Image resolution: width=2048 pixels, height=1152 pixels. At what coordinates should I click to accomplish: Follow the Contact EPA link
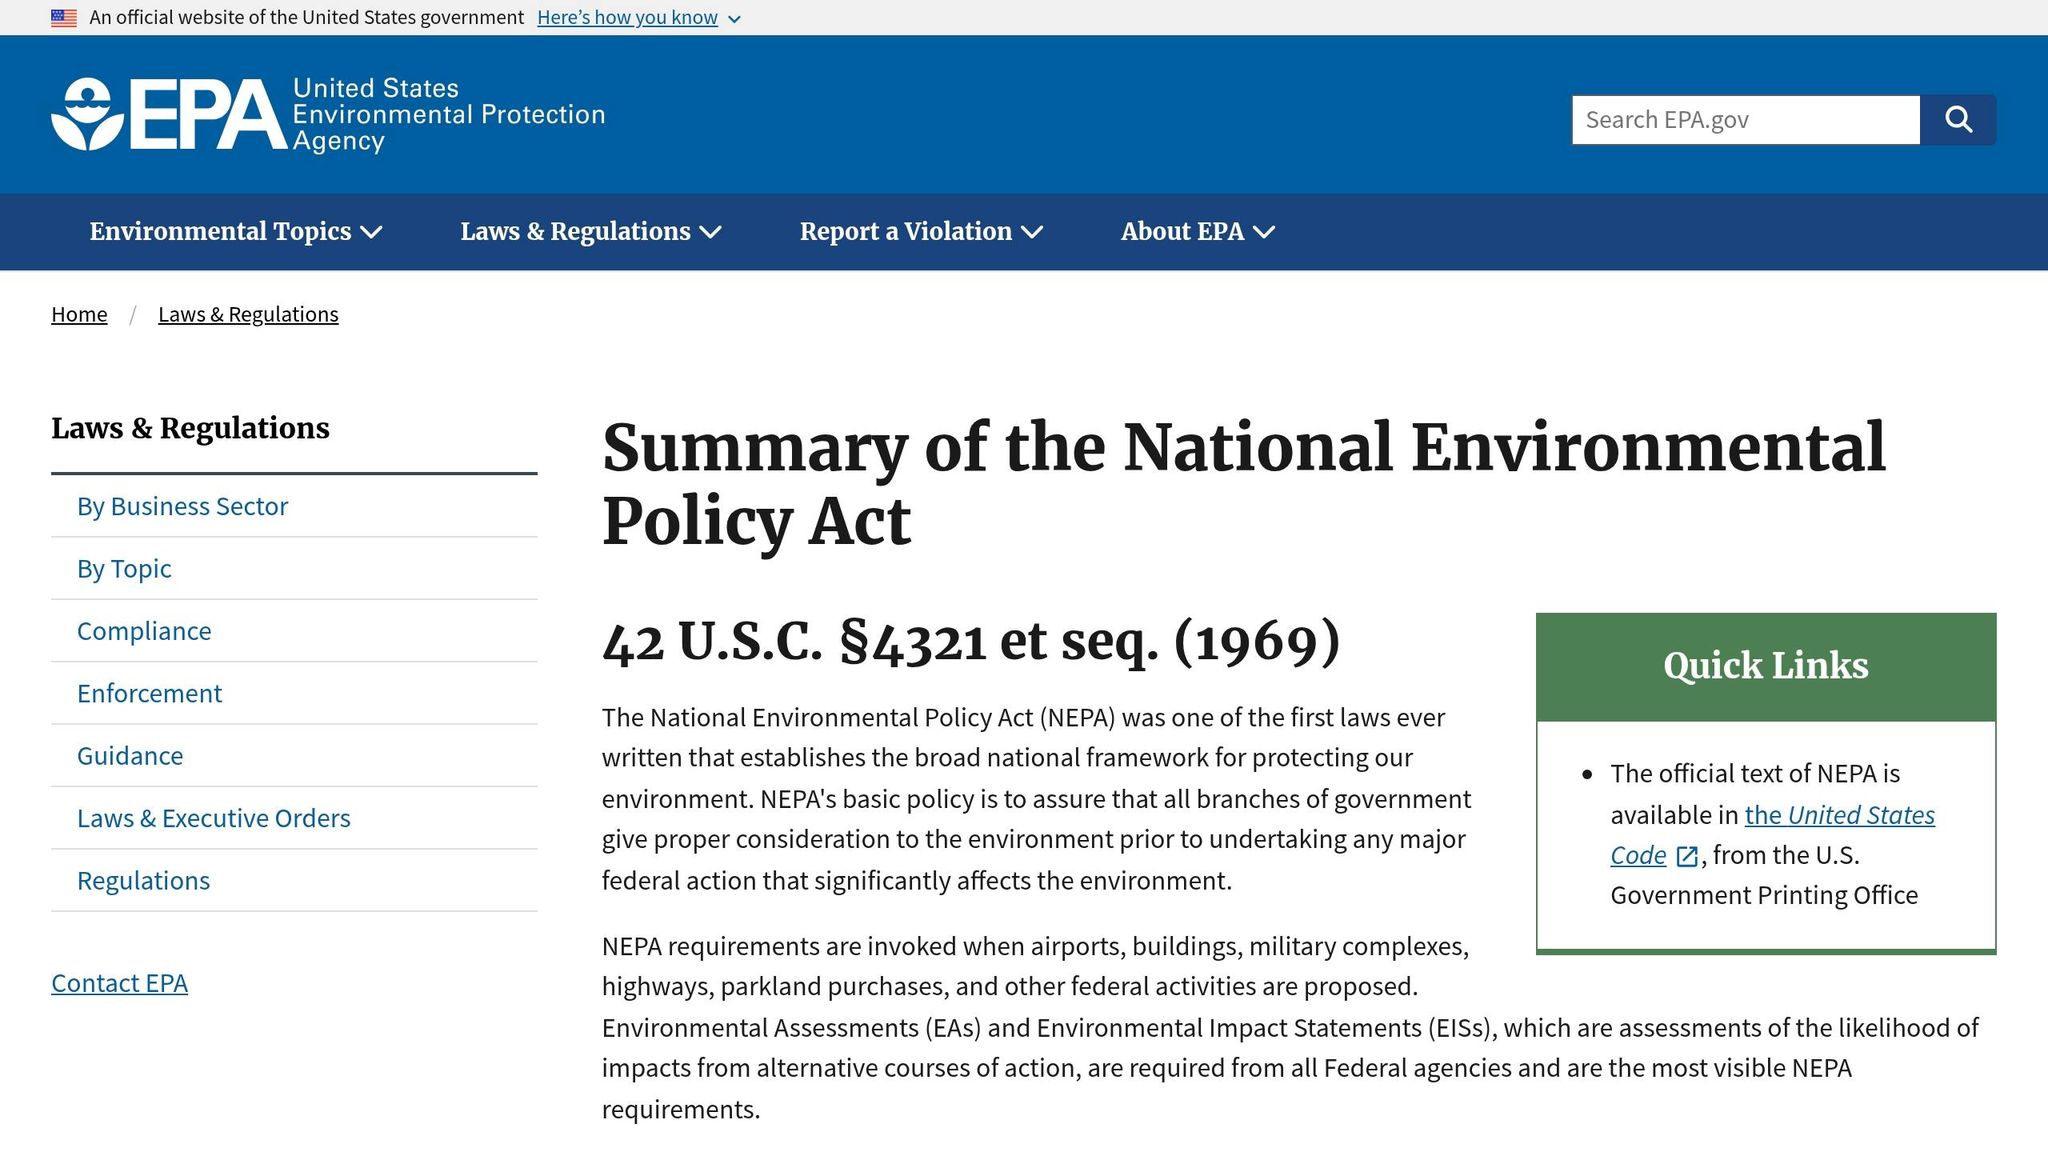click(119, 983)
